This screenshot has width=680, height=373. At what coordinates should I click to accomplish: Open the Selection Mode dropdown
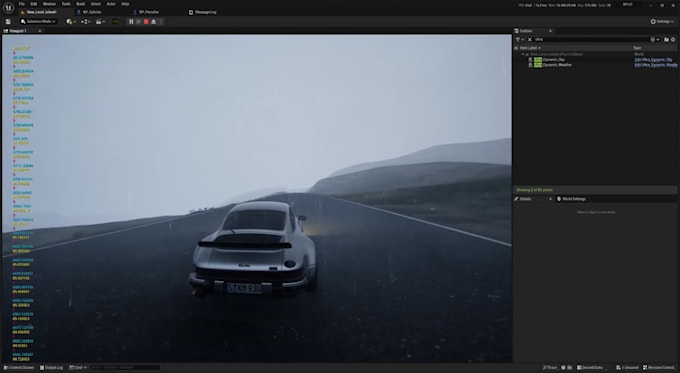[38, 21]
